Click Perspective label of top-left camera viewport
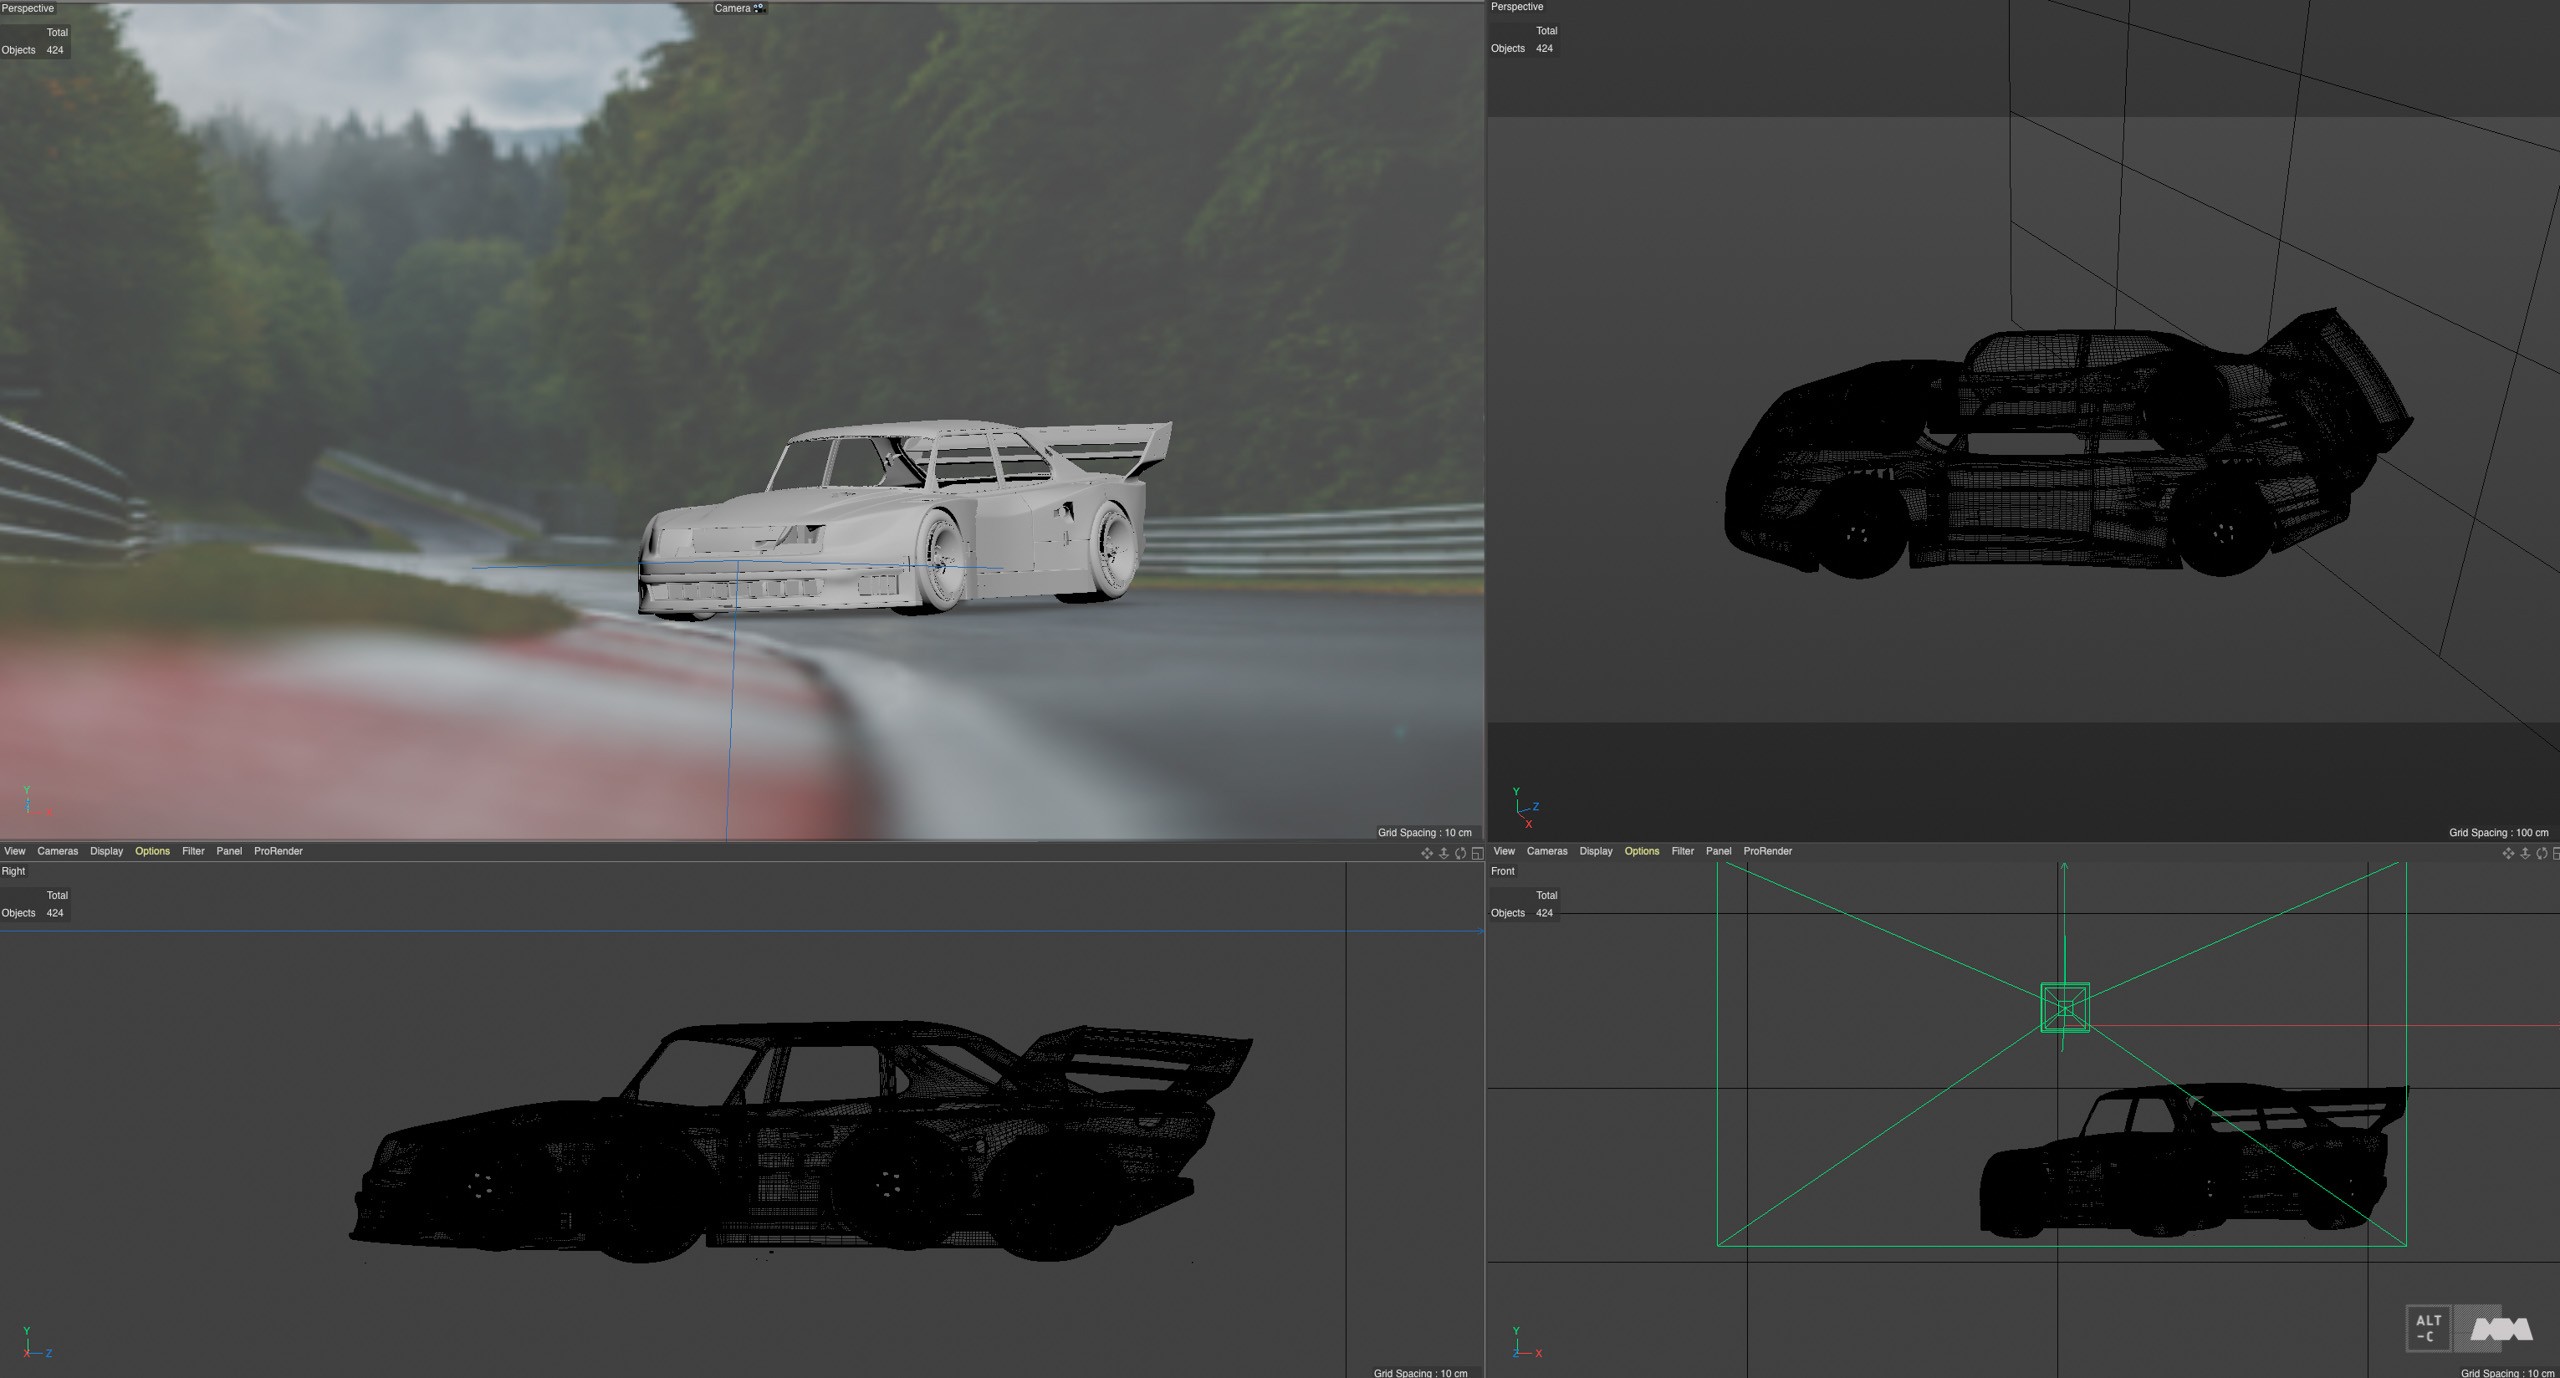This screenshot has height=1378, width=2560. point(28,8)
